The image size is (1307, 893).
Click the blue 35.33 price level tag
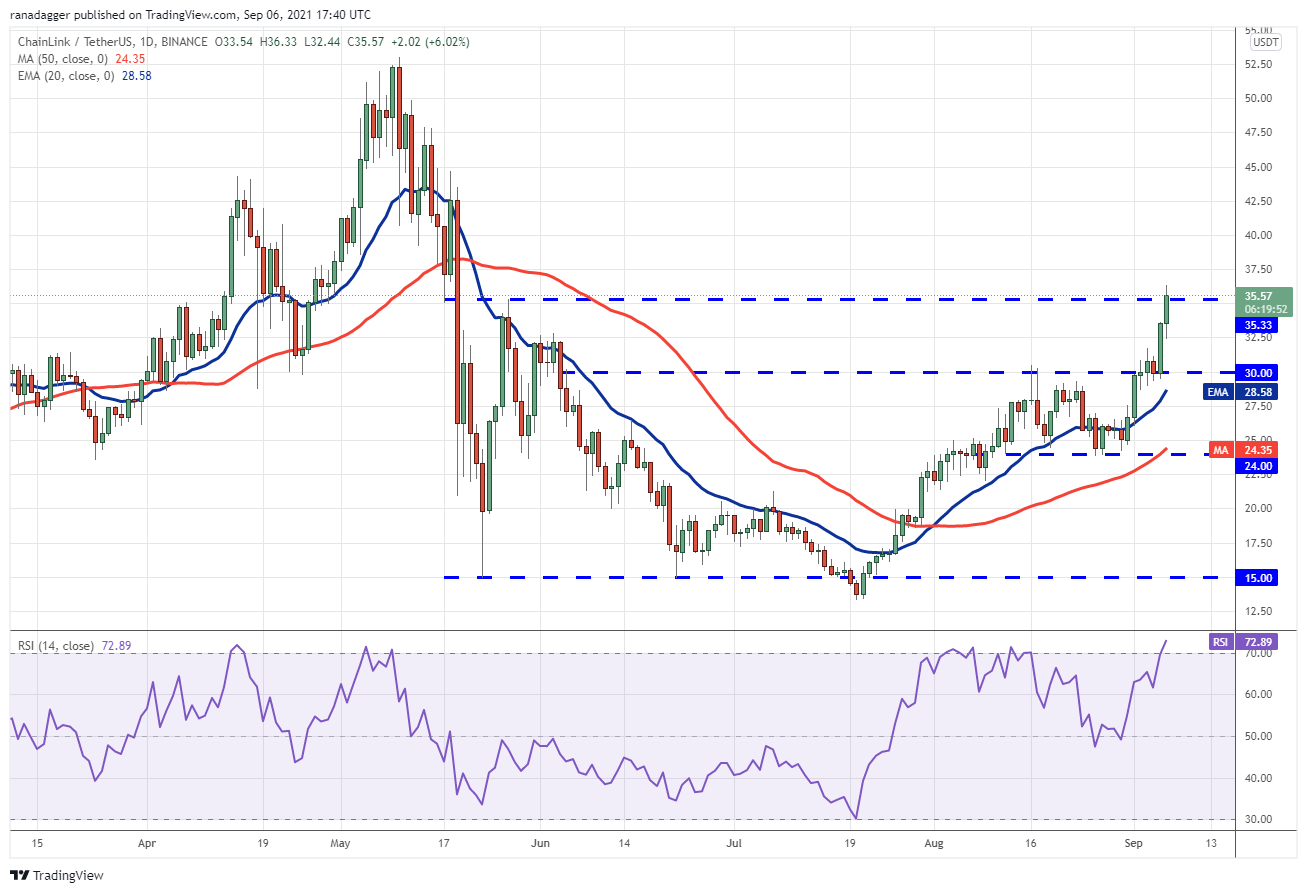(x=1258, y=325)
